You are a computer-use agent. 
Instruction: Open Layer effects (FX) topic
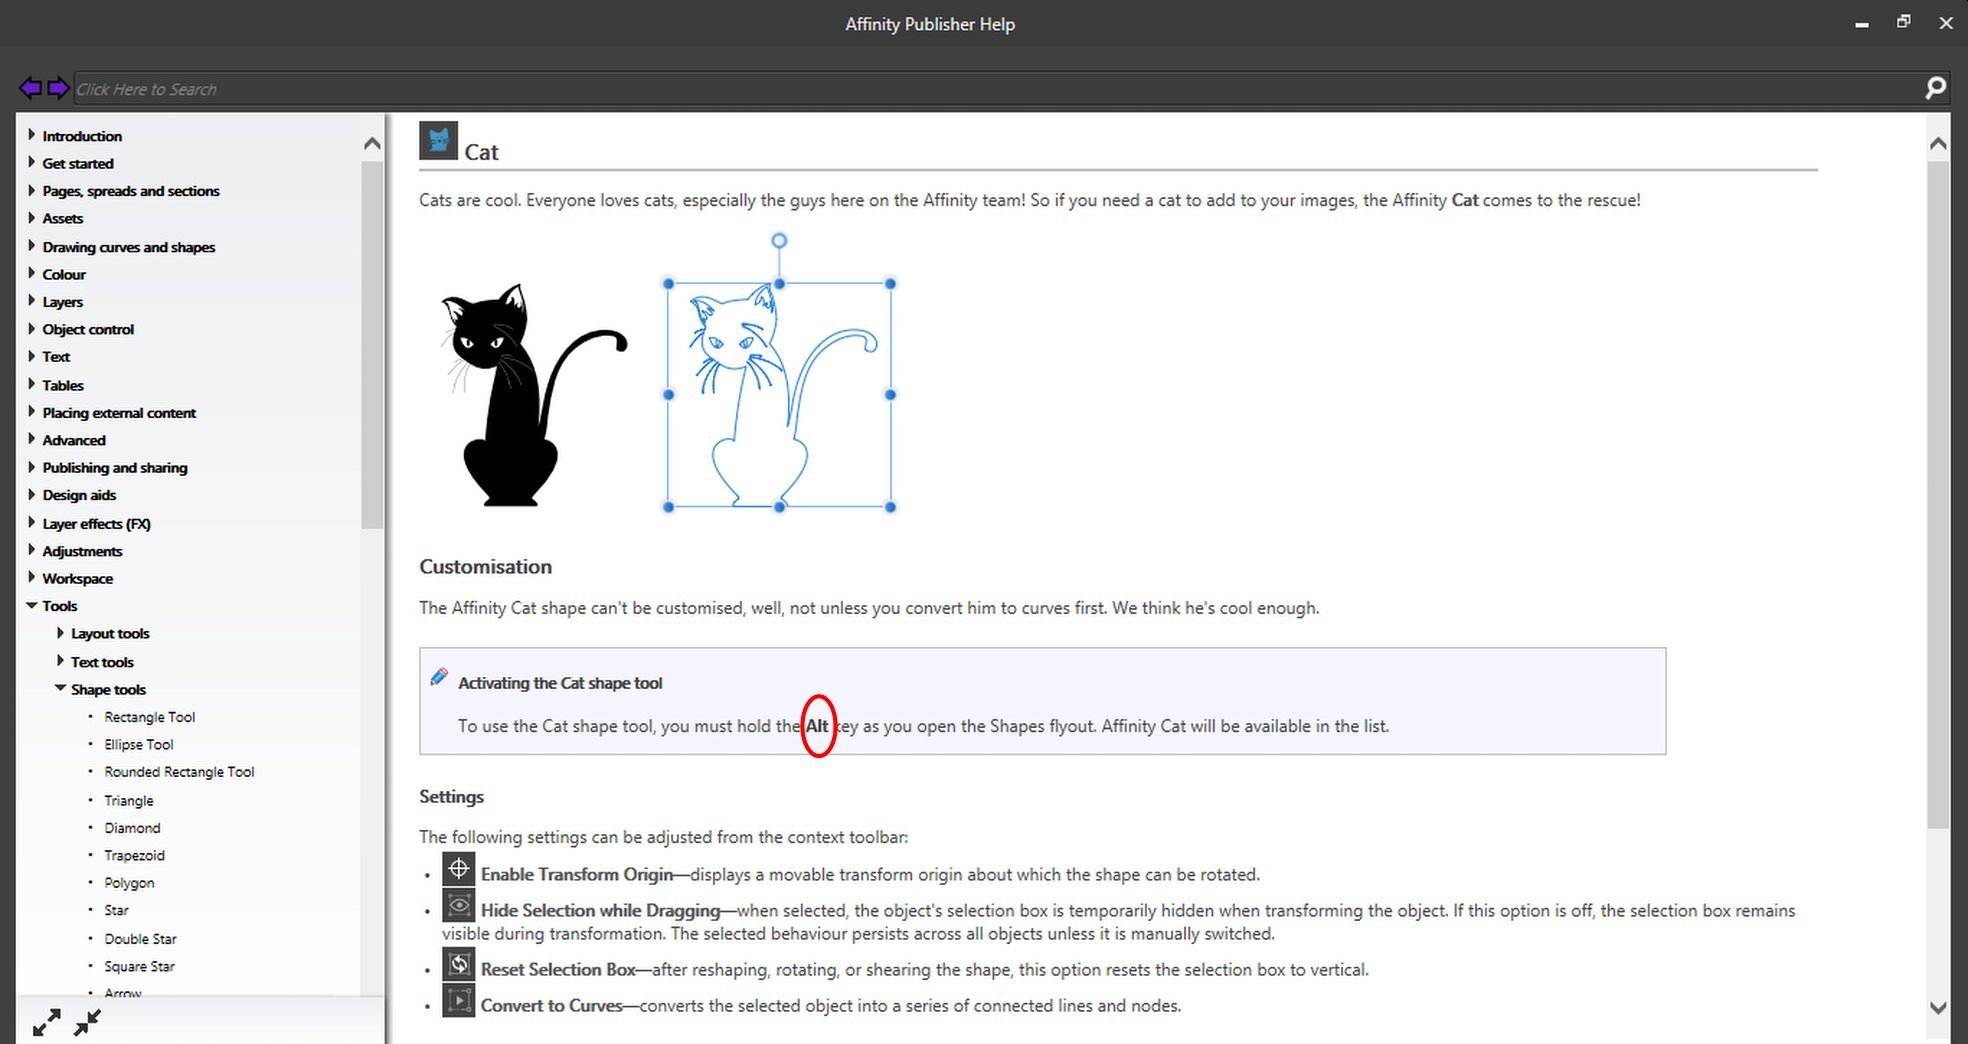[96, 523]
